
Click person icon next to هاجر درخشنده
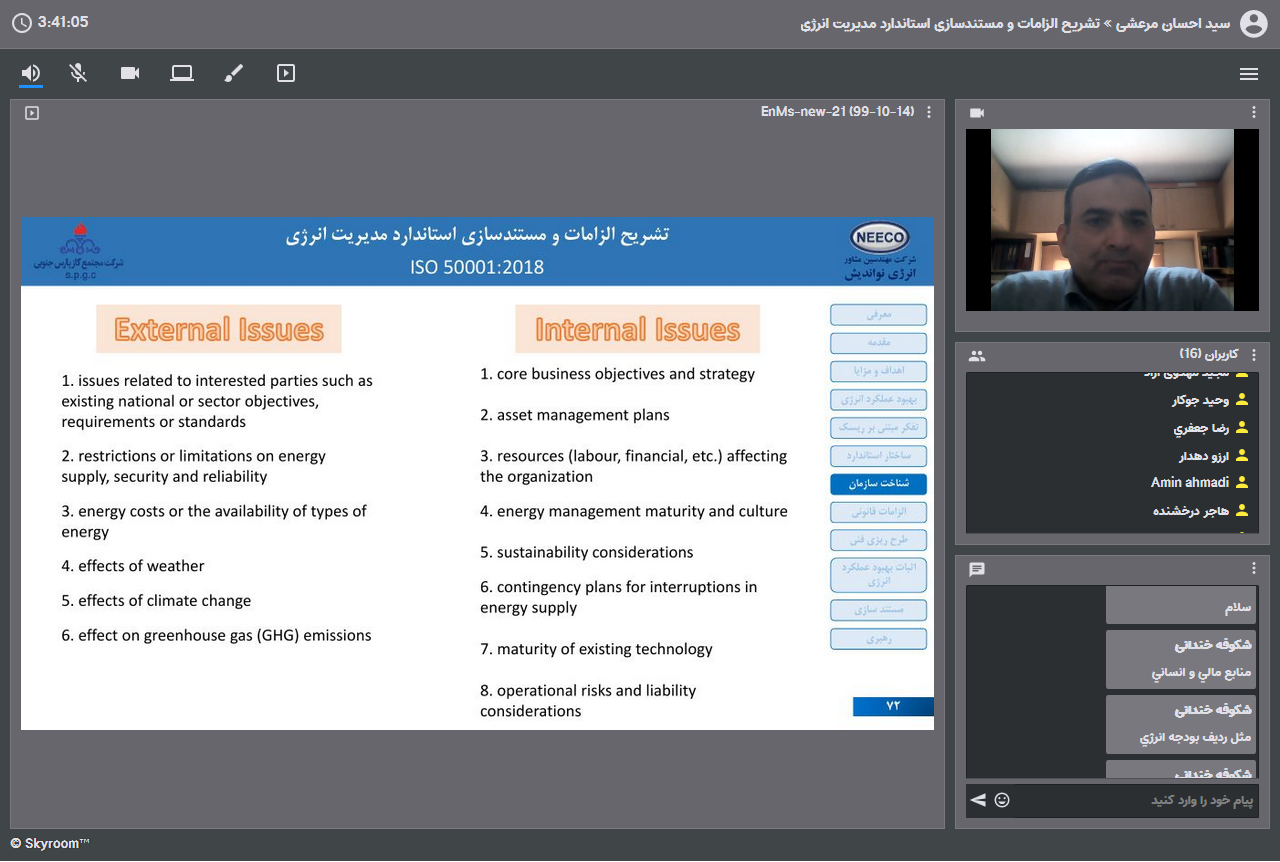pos(1242,511)
